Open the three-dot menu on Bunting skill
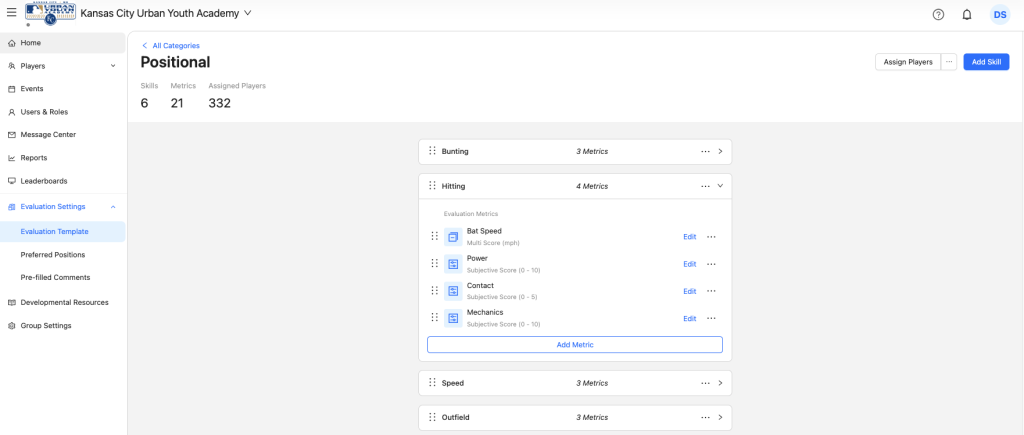This screenshot has width=1024, height=435. (705, 151)
